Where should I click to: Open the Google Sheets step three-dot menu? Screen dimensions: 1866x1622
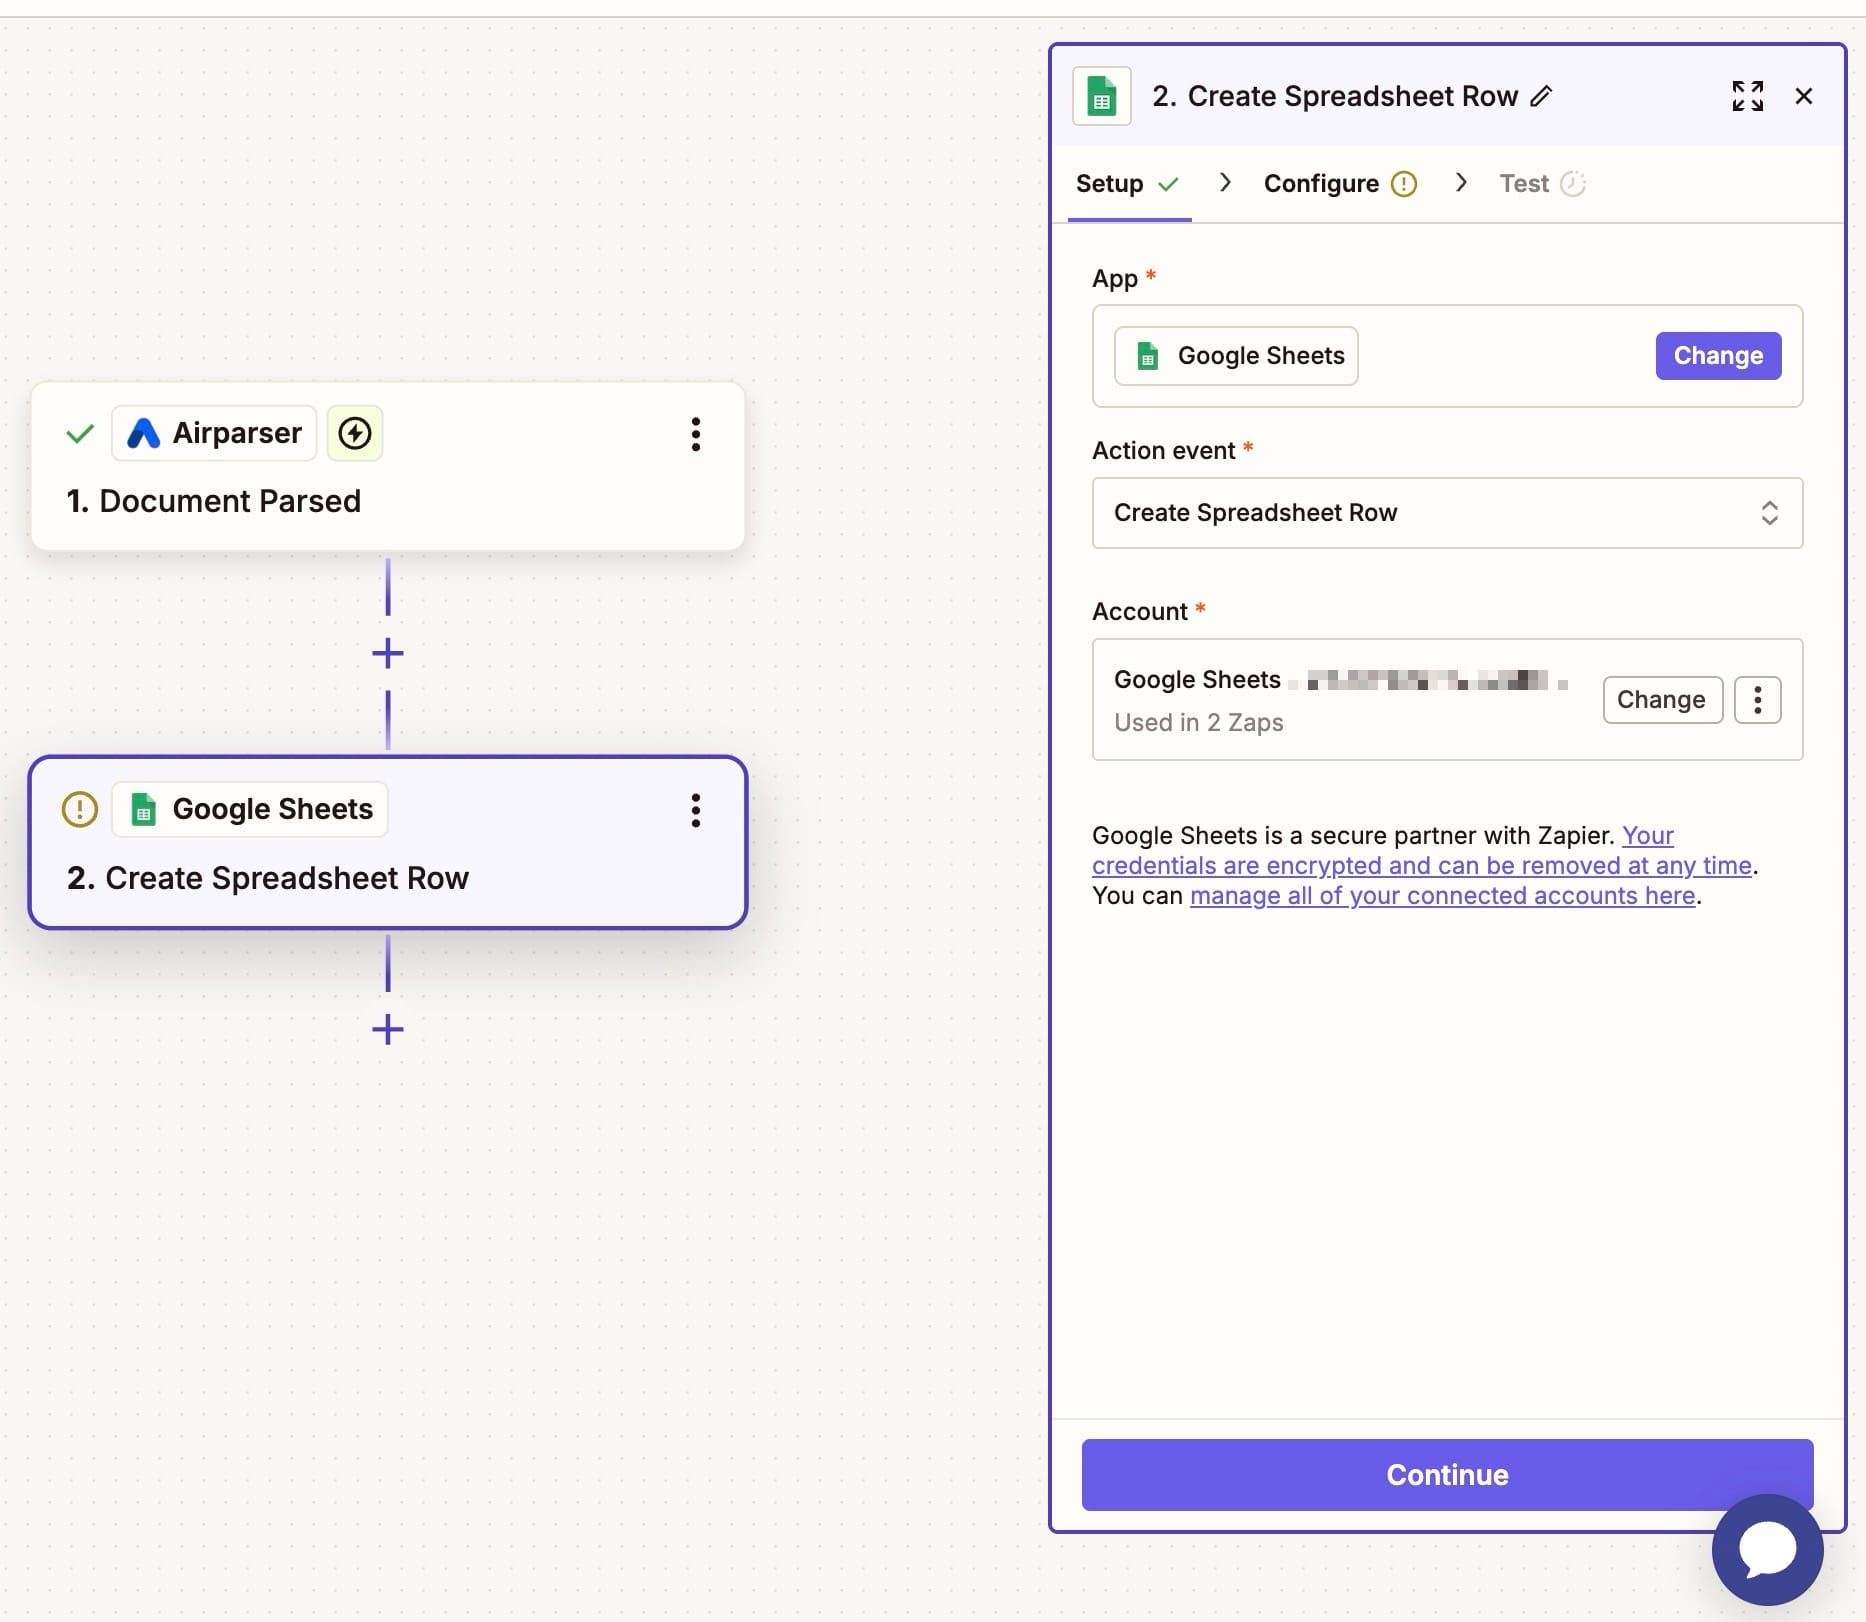(695, 810)
